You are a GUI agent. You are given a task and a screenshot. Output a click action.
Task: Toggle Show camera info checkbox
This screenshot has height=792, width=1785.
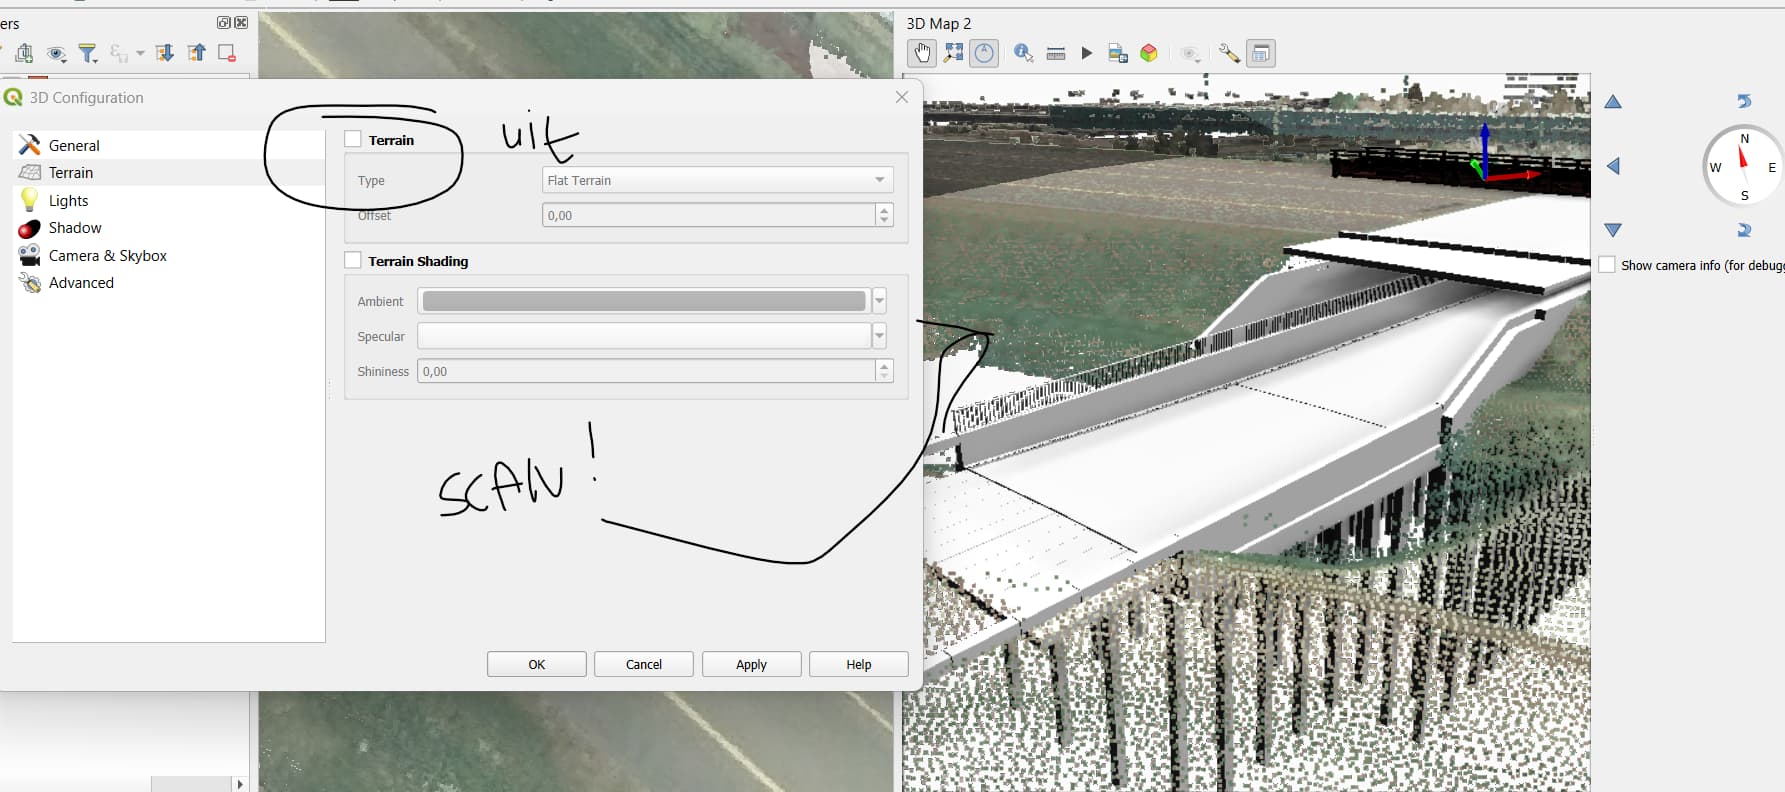tap(1607, 265)
